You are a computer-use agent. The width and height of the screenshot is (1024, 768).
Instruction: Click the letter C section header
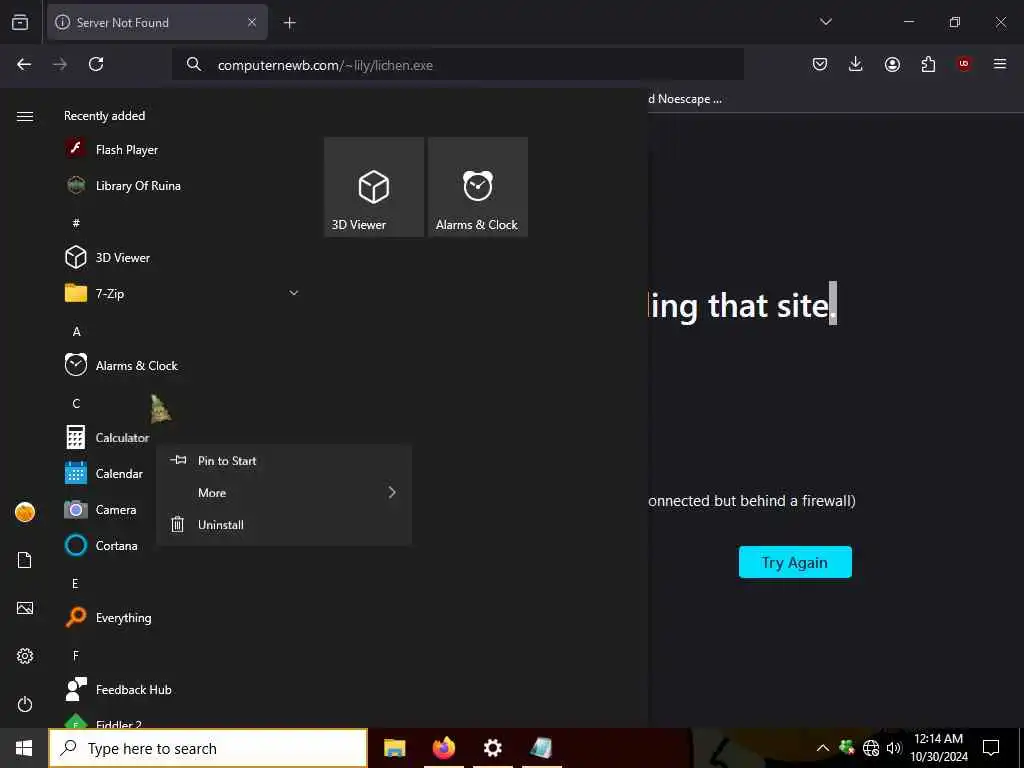pyautogui.click(x=76, y=403)
